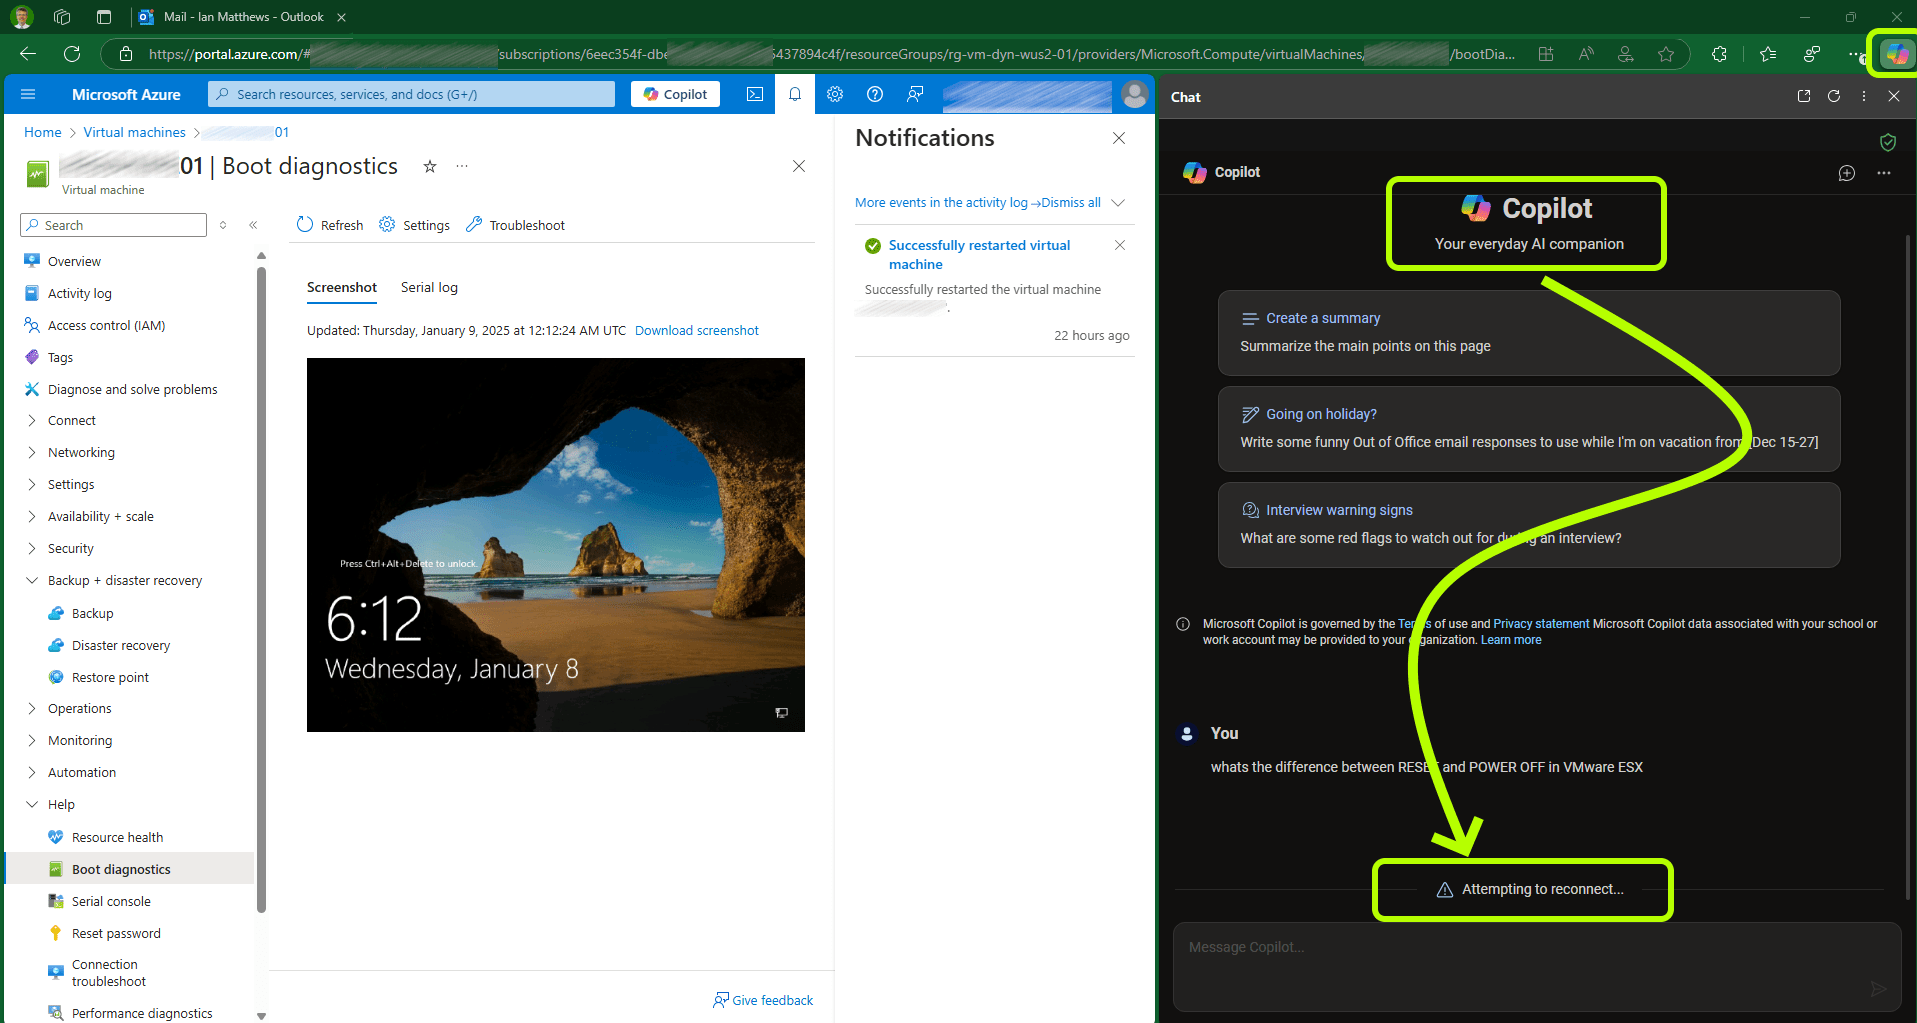The width and height of the screenshot is (1917, 1023).
Task: Open the Azure feedback icon
Action: coord(915,94)
